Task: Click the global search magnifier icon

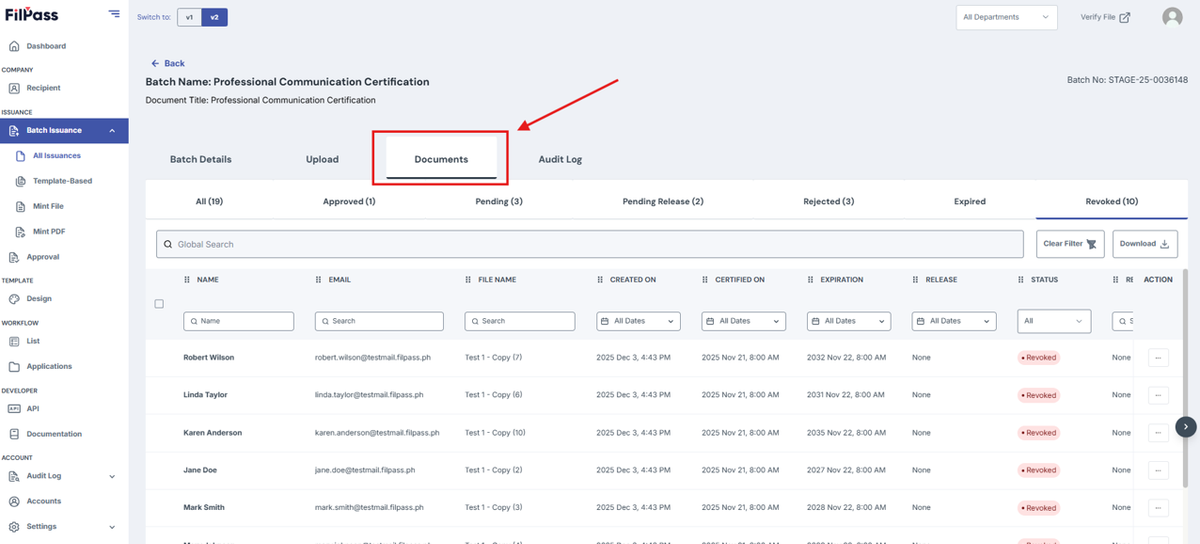Action: (x=167, y=244)
